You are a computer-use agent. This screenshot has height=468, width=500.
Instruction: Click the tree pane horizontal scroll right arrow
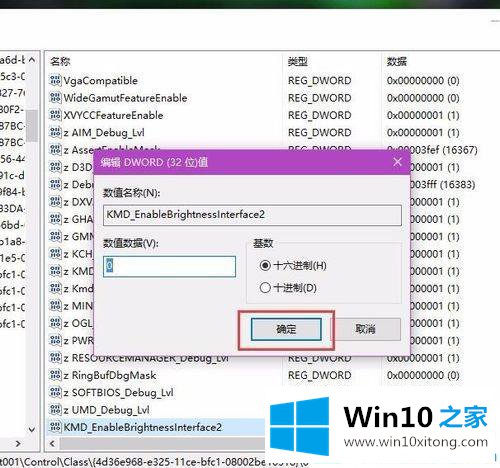(x=18, y=444)
